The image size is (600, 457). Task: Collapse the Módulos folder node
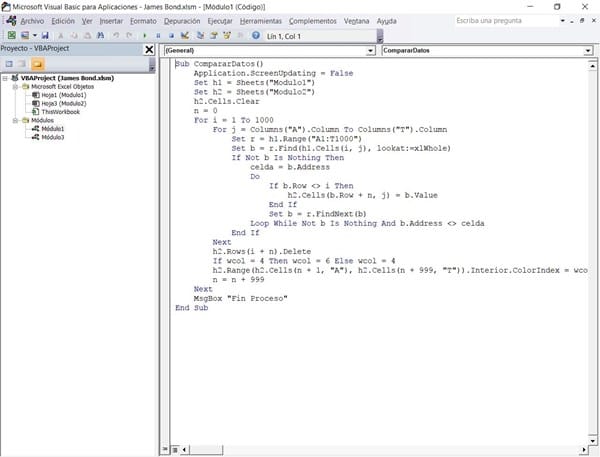pos(13,120)
